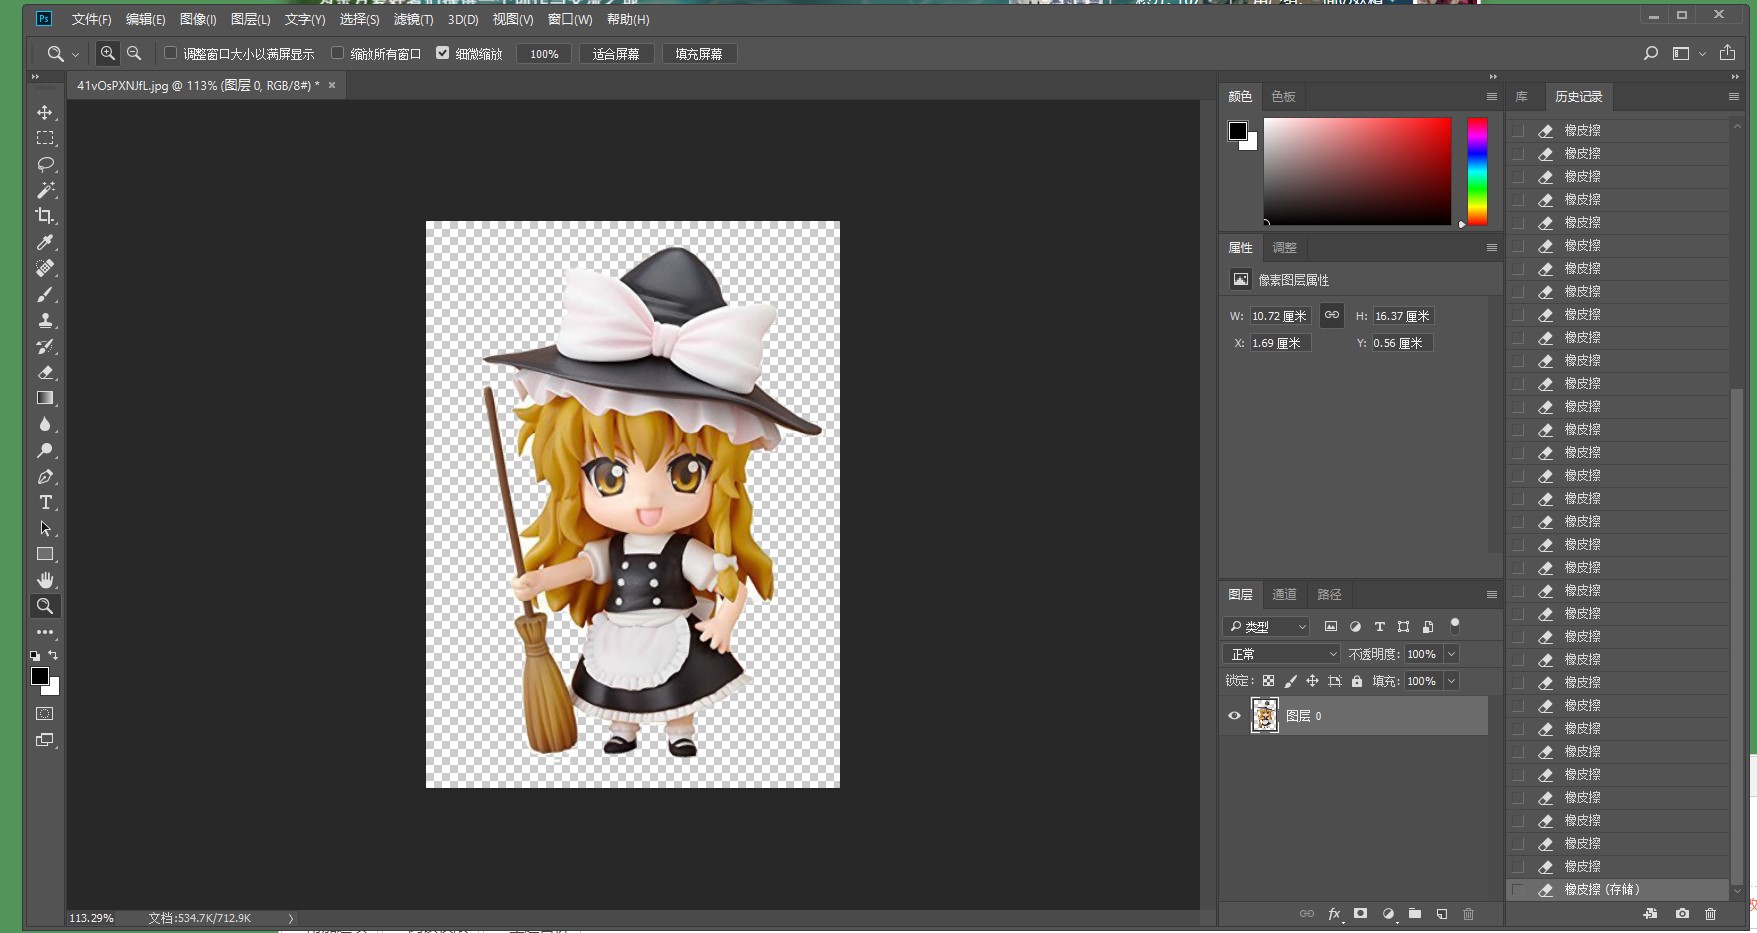The image size is (1757, 933).
Task: Click the 适合屏幕 button
Action: (x=616, y=54)
